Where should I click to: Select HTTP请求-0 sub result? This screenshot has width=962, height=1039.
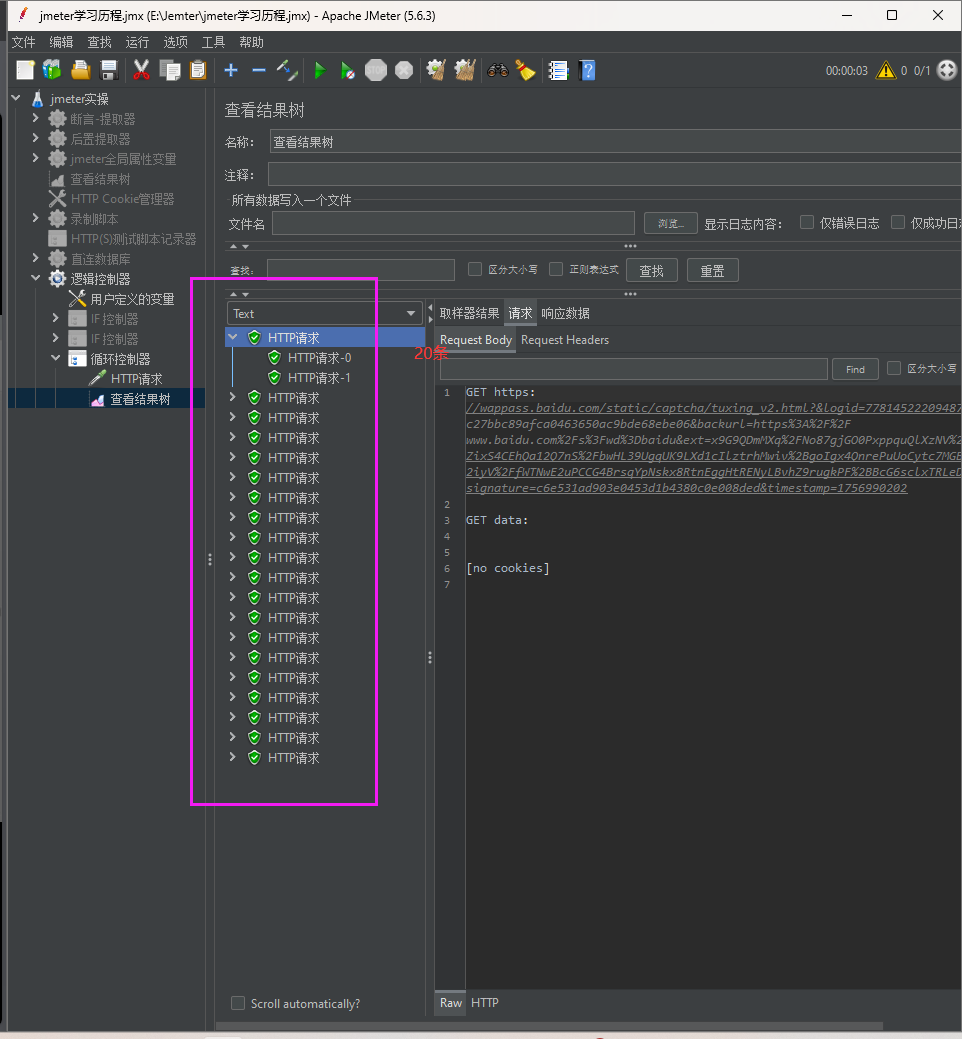(319, 358)
